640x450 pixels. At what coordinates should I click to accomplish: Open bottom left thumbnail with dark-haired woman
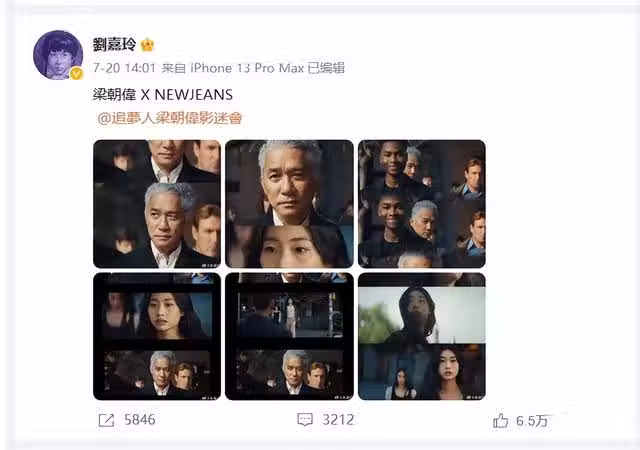coord(157,336)
